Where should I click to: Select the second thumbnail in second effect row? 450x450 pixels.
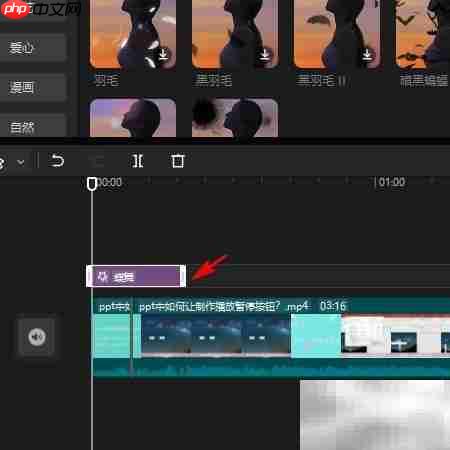(235, 117)
